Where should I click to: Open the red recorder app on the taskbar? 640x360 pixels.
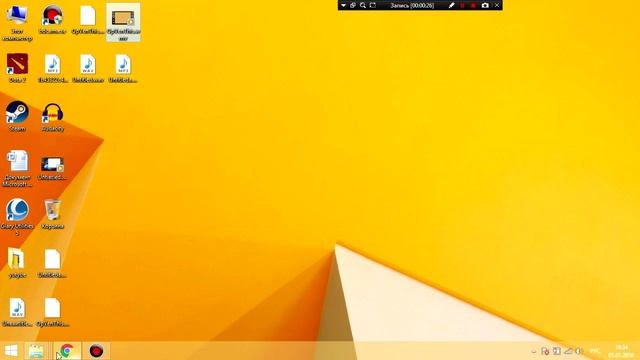(x=96, y=351)
